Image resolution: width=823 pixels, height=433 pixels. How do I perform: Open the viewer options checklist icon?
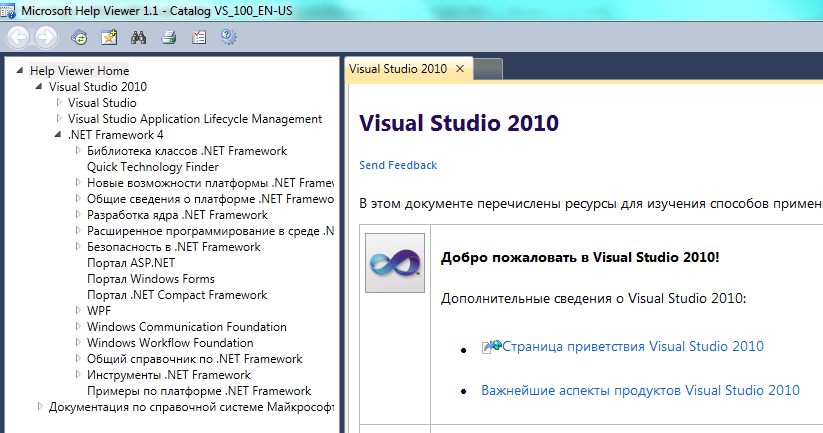point(199,38)
